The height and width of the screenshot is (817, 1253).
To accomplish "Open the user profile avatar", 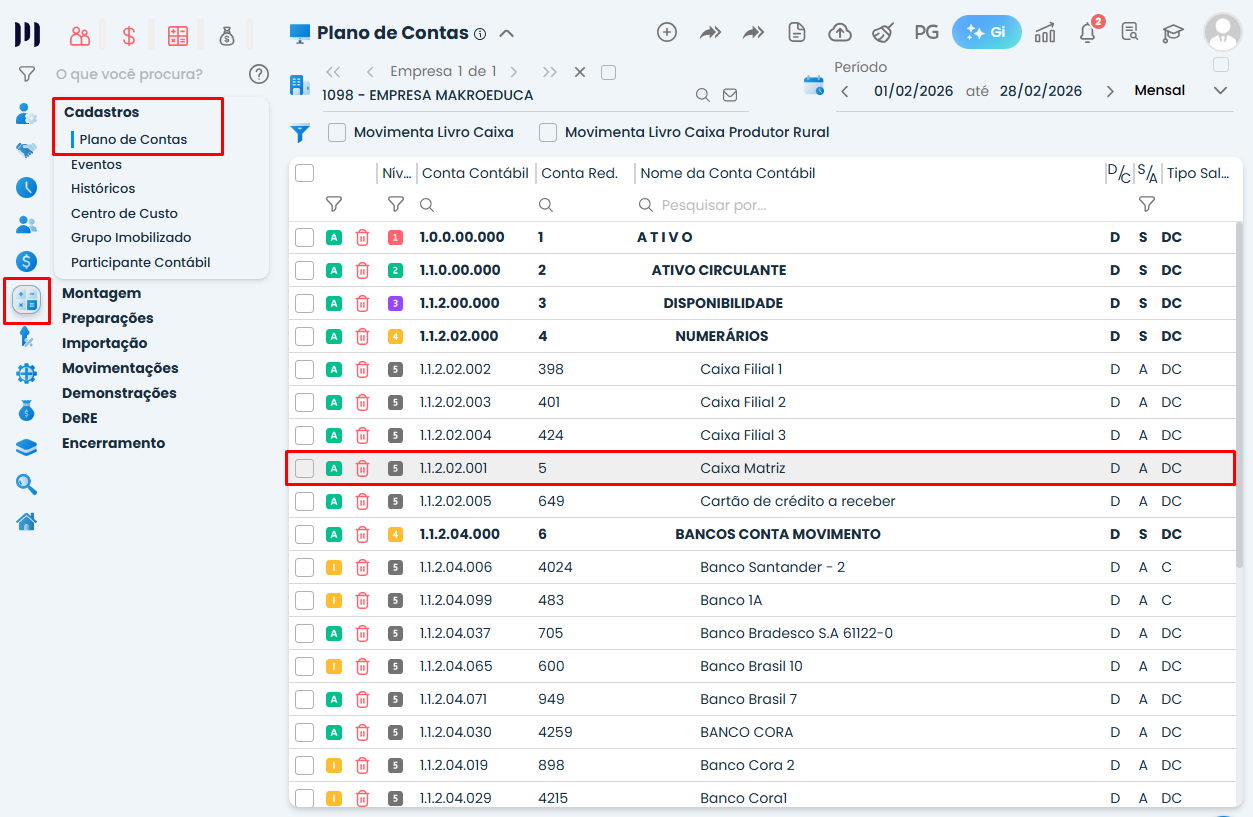I will 1222,32.
